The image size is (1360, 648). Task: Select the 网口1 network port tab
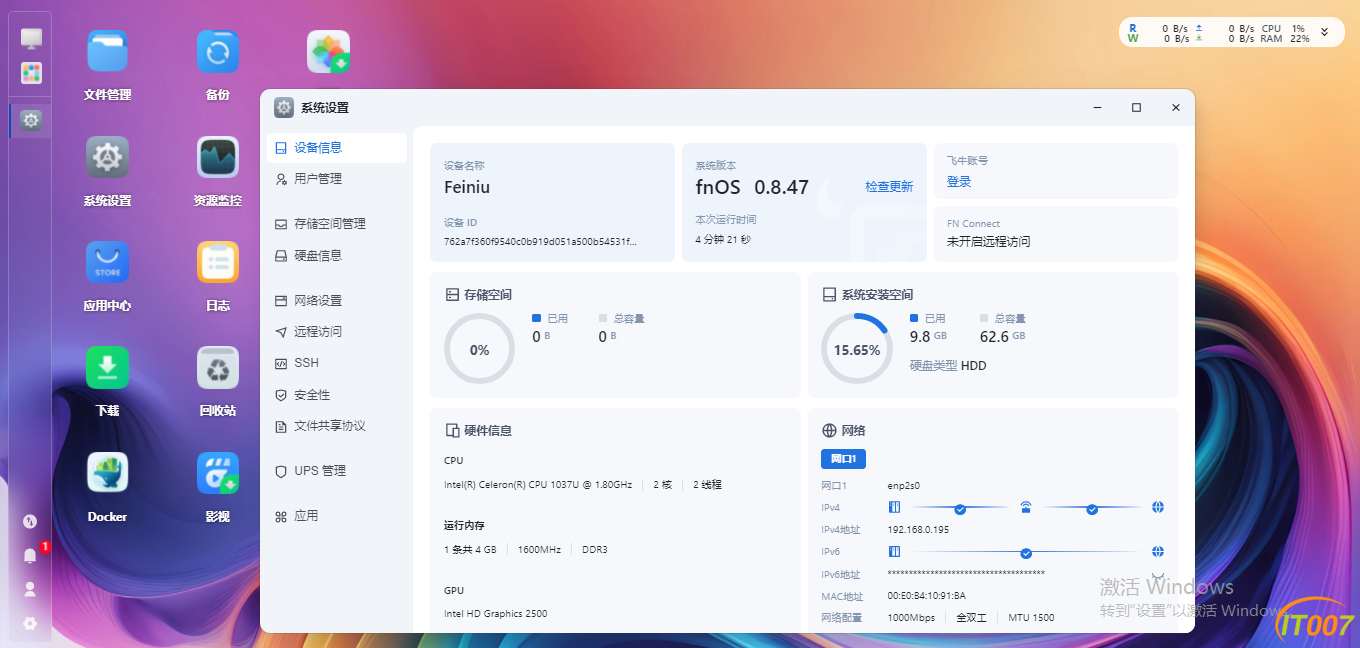843,459
